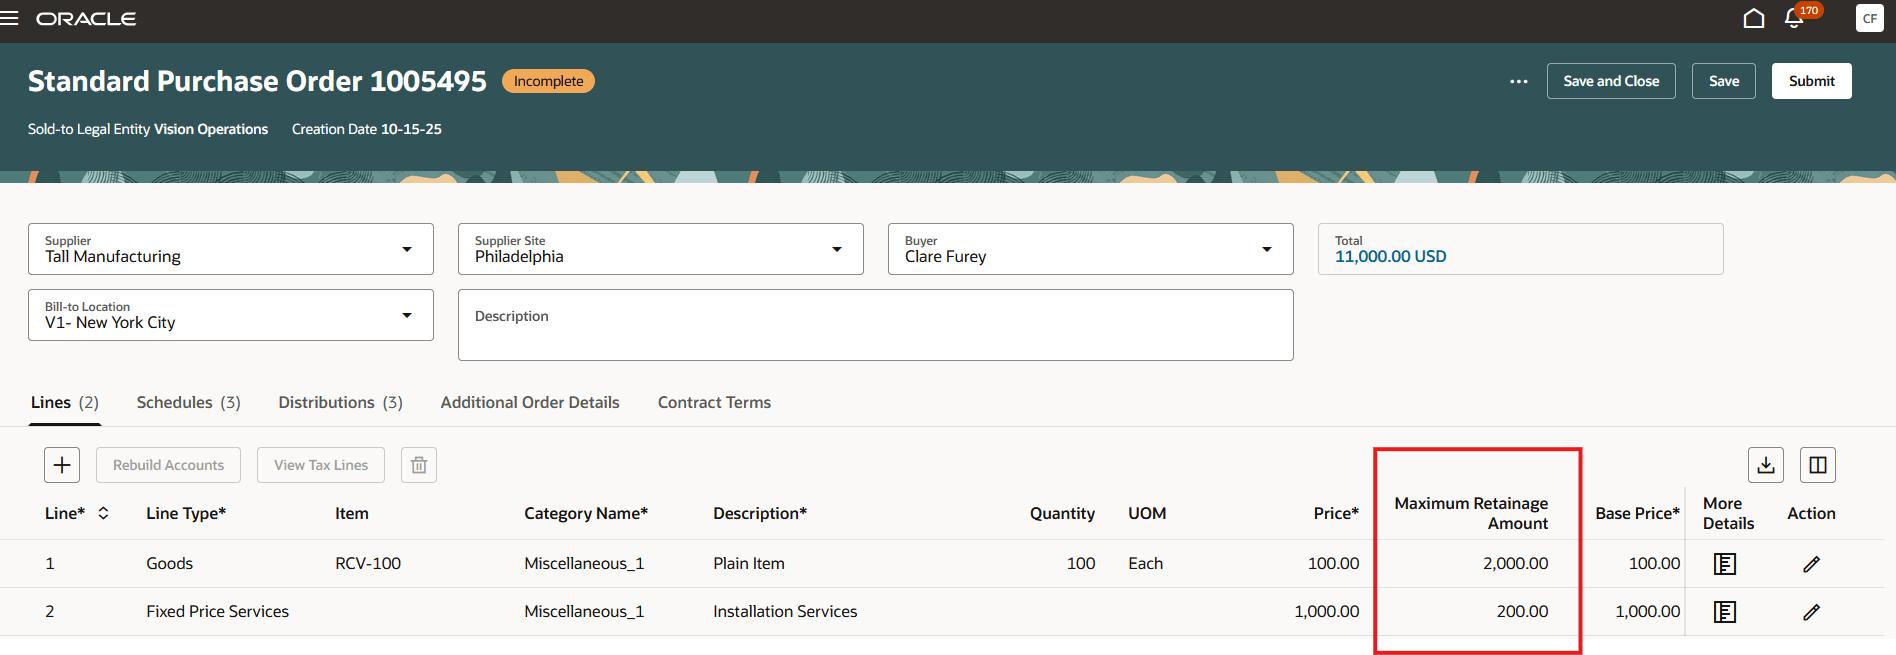The width and height of the screenshot is (1896, 655).
Task: Edit line 2 with the pencil icon
Action: (x=1811, y=612)
